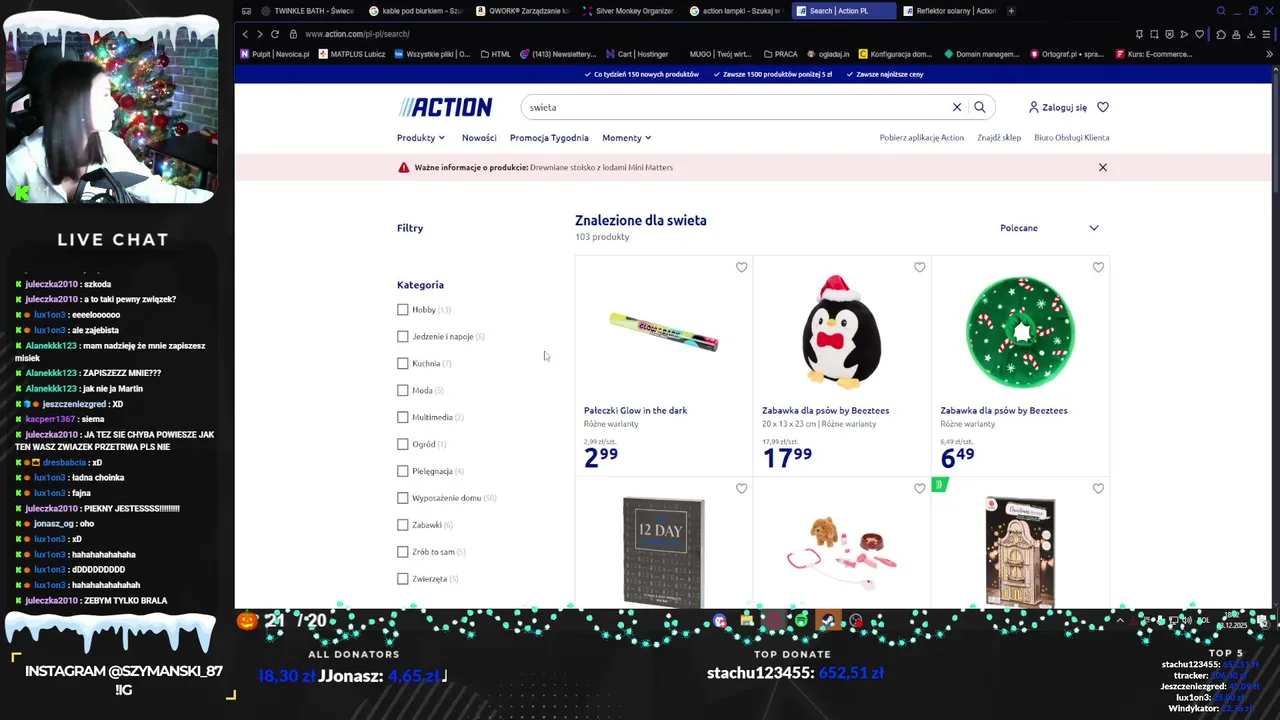Viewport: 1280px width, 720px height.
Task: Open the wishlist heart icon in header
Action: 1103,107
